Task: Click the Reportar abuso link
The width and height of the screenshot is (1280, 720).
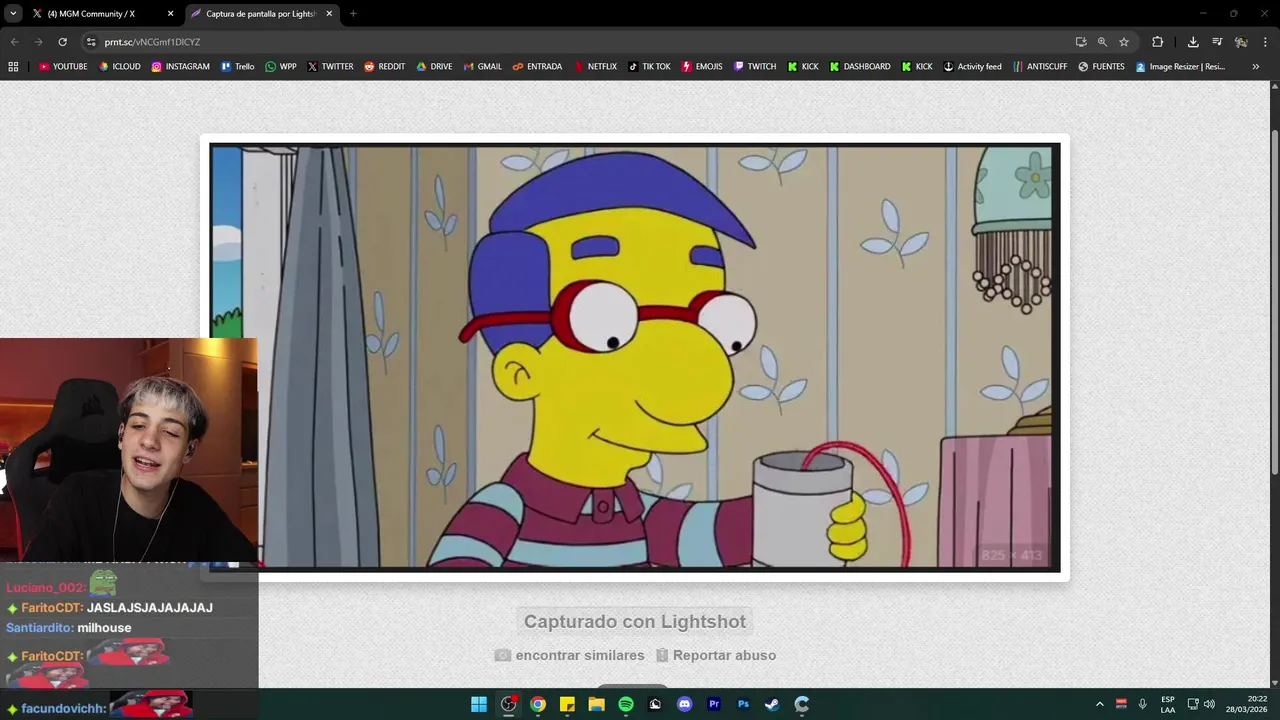Action: (716, 655)
